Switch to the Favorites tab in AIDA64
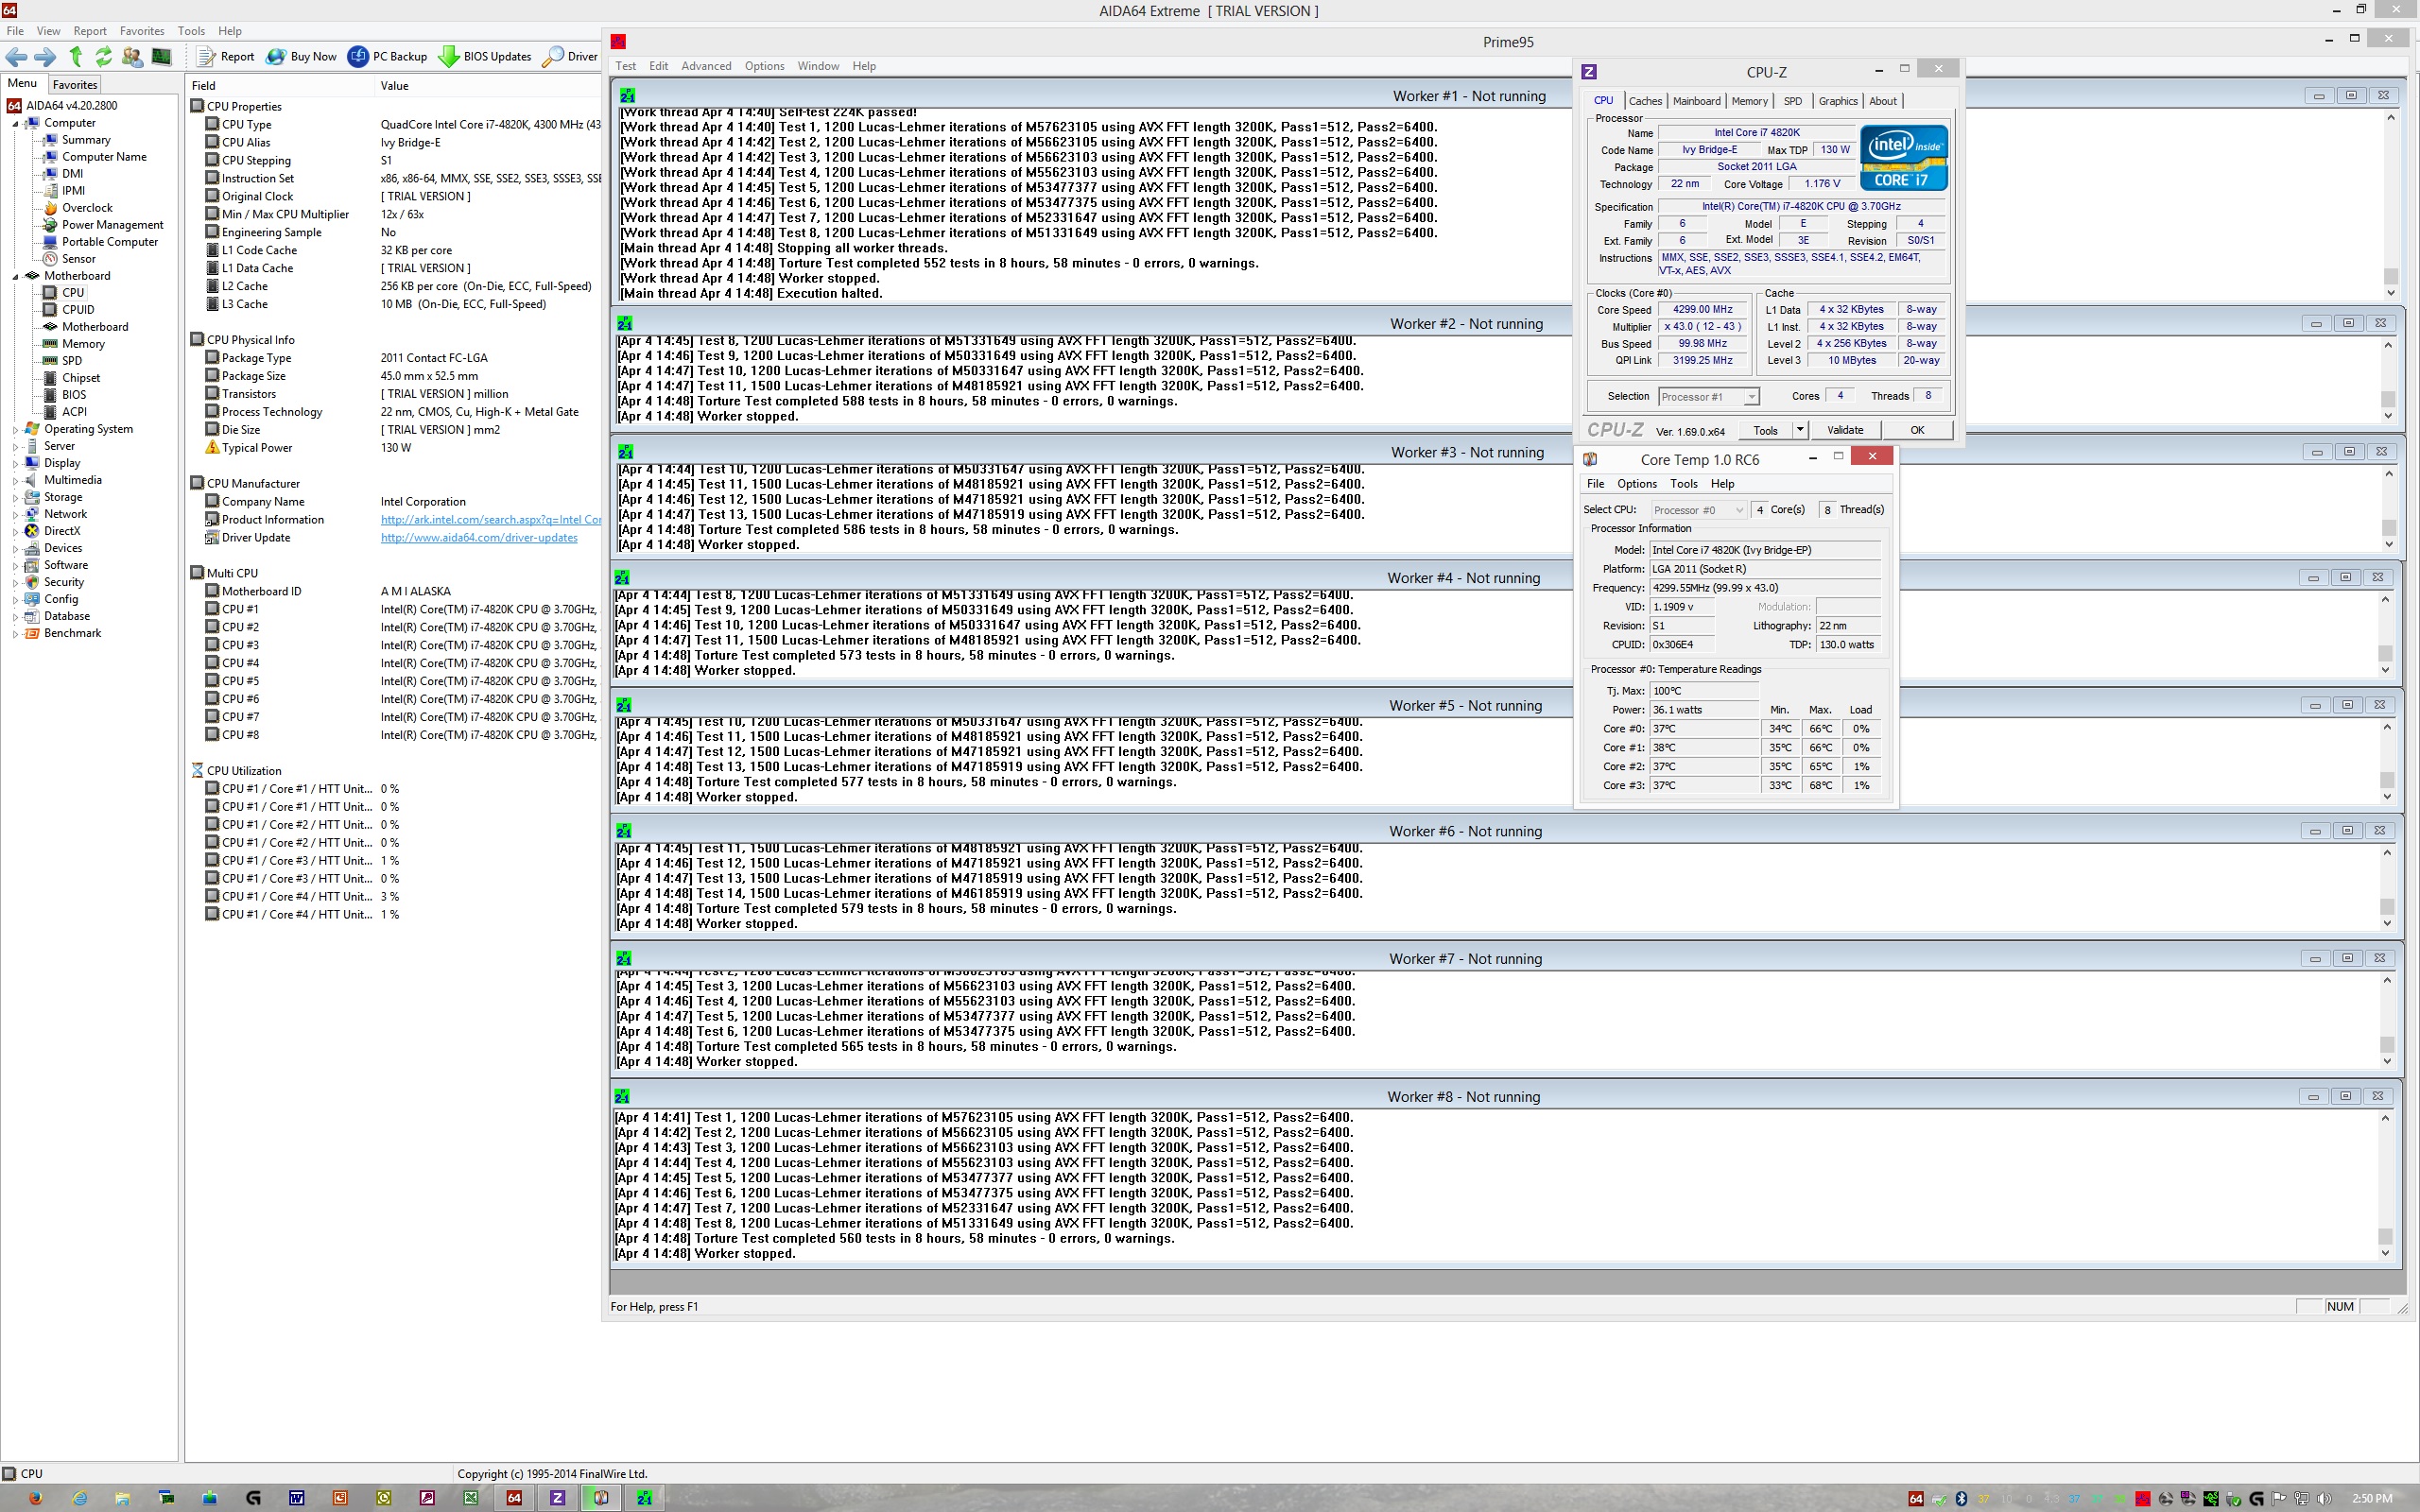The image size is (2420, 1512). 75,85
